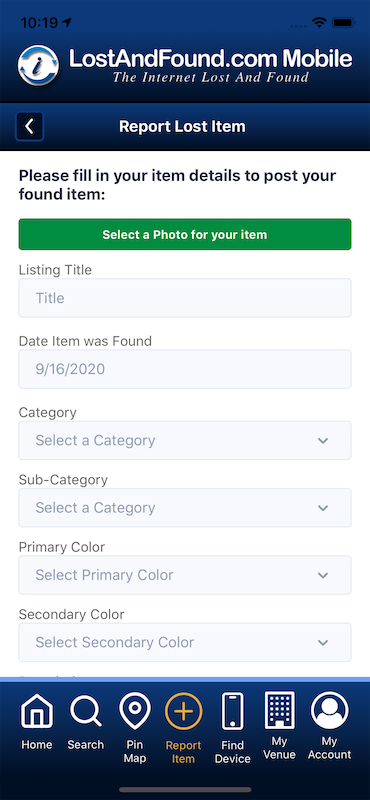This screenshot has height=800, width=370.
Task: Open the My Account profile icon
Action: (330, 710)
